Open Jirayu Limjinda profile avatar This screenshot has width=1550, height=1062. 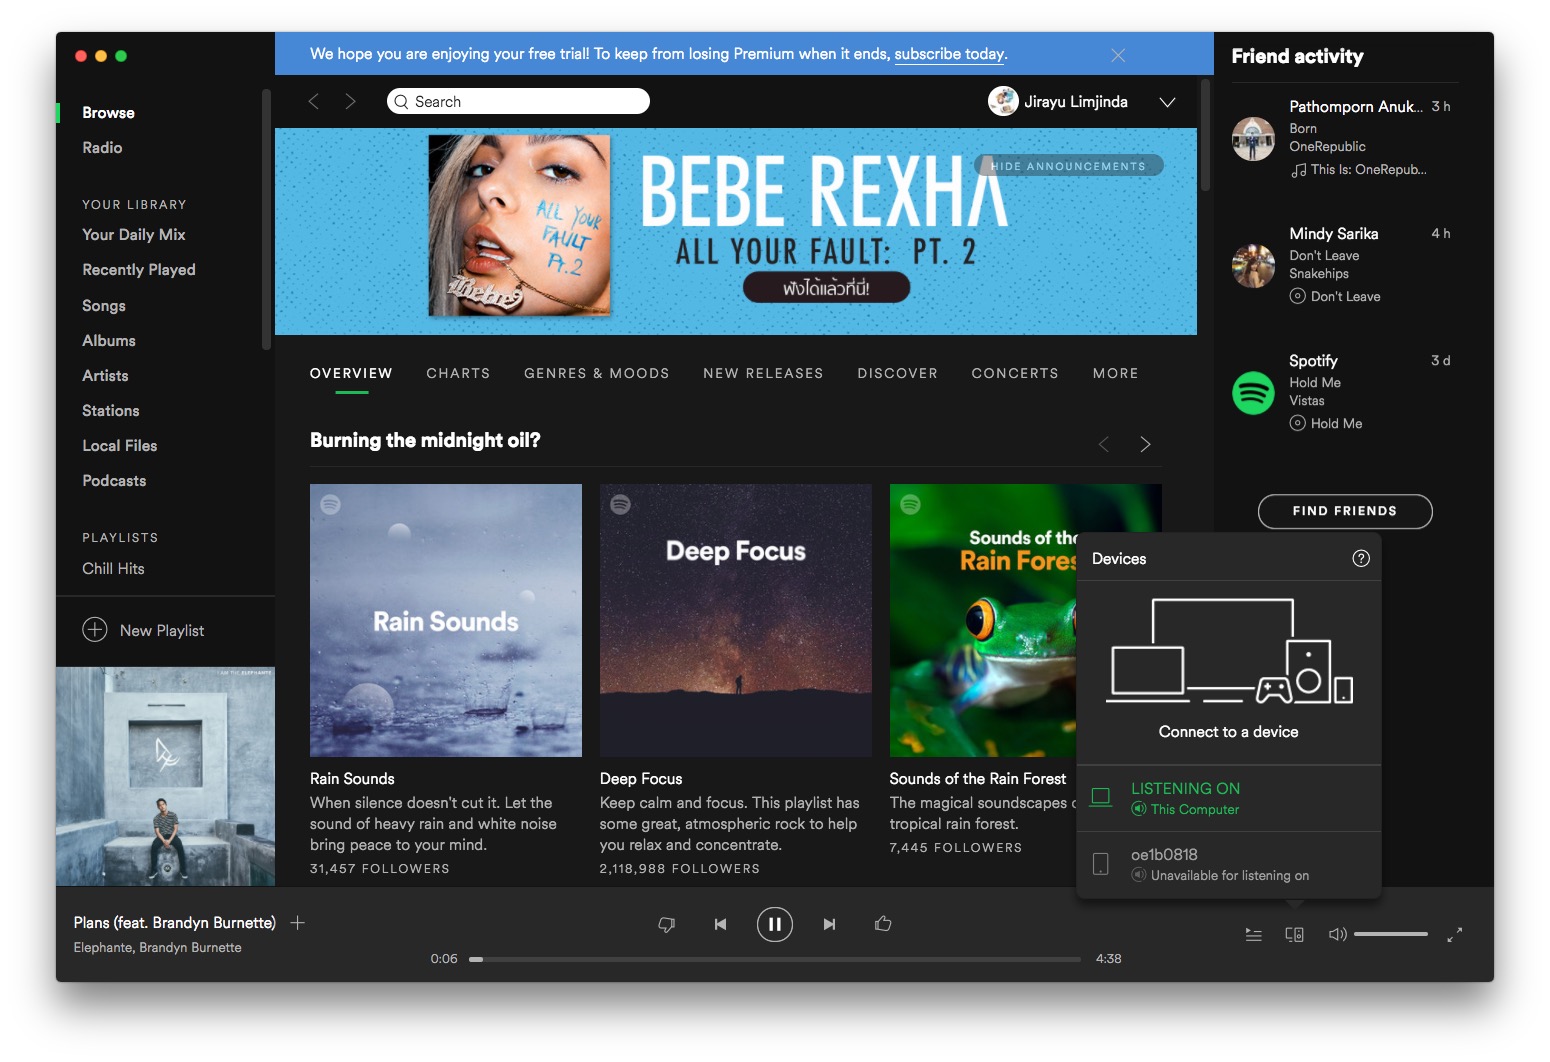coord(1003,101)
